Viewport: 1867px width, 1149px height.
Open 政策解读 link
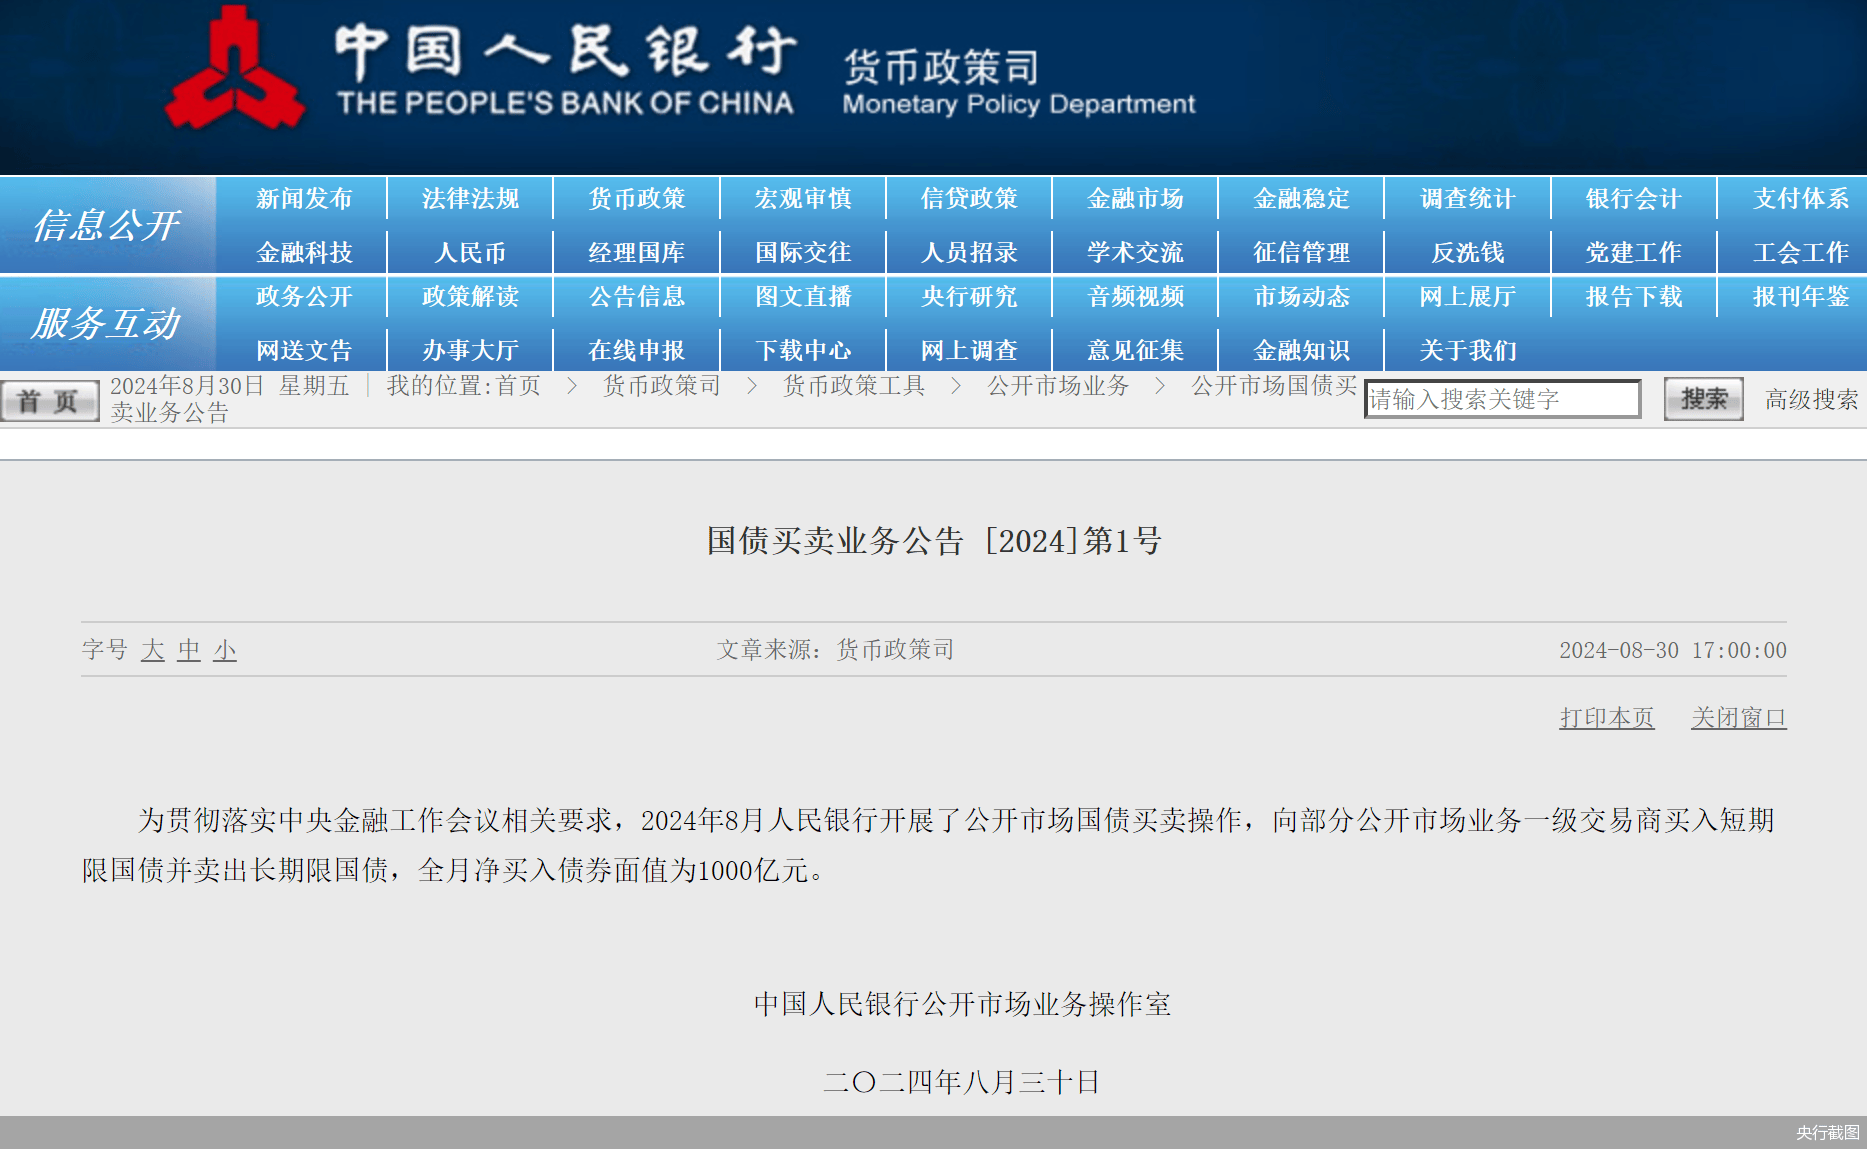(470, 297)
